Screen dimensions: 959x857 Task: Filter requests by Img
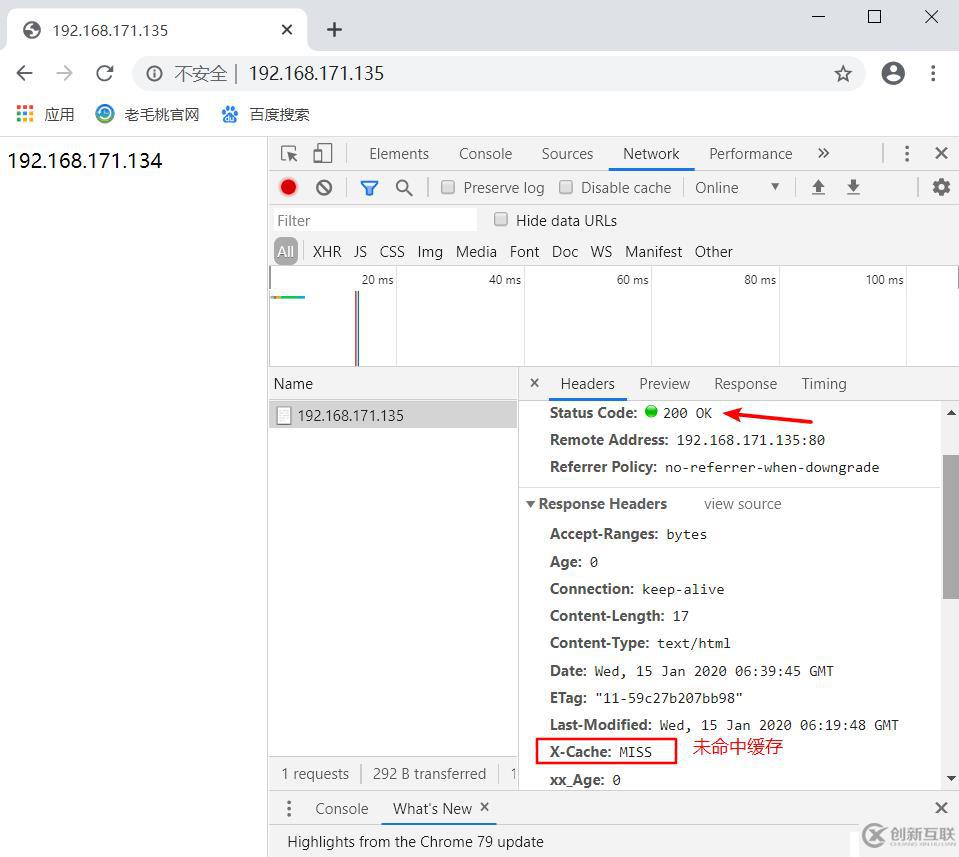(430, 251)
